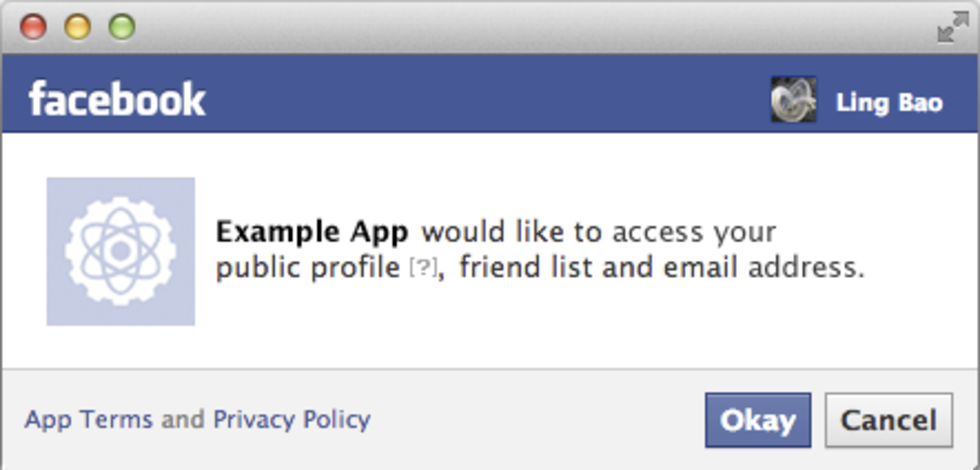Zoom the window with the green button
980x470 pixels.
122,28
